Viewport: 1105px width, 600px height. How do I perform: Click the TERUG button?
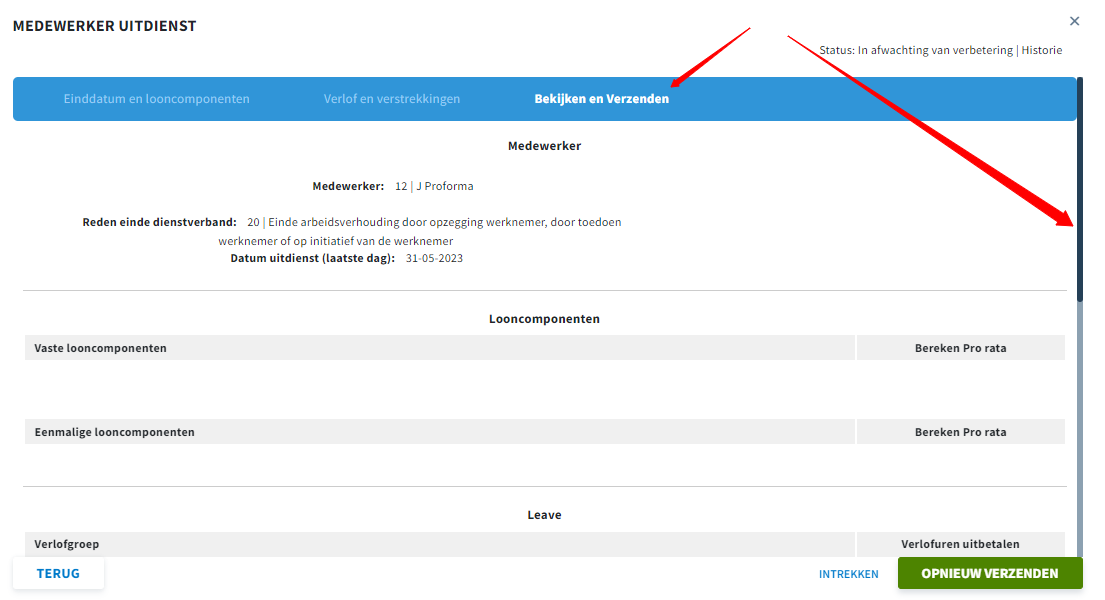tap(58, 573)
